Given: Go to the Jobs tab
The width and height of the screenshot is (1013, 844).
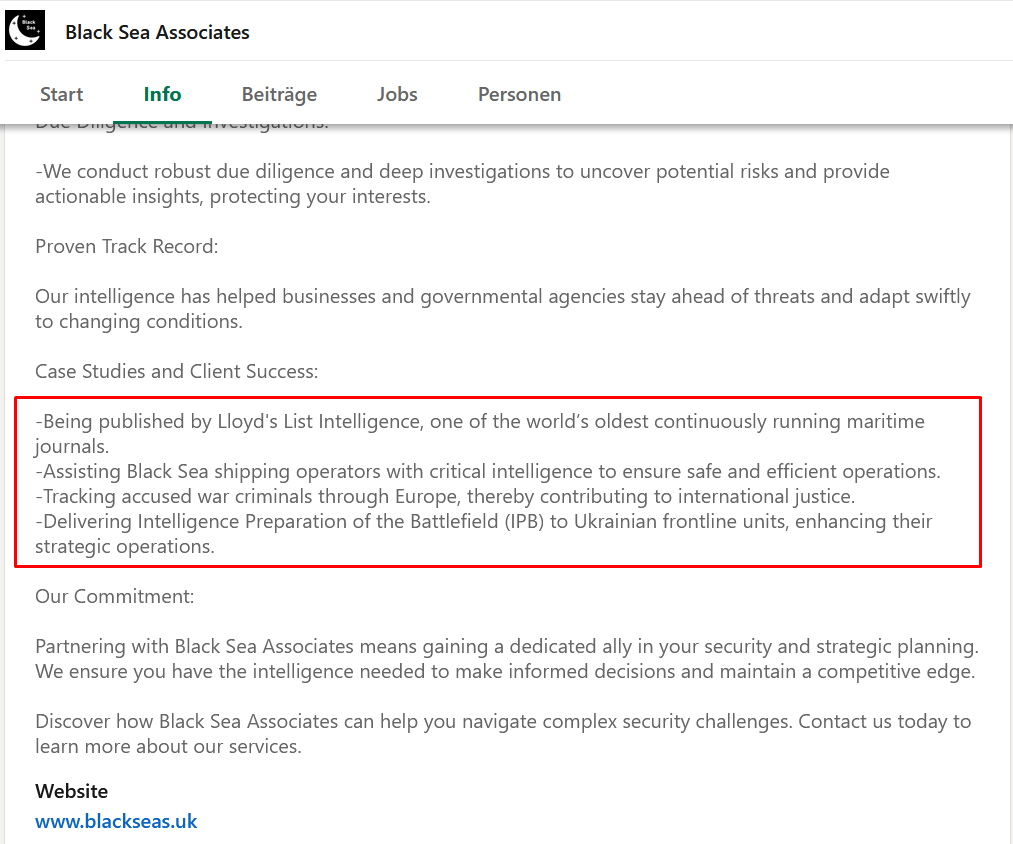Looking at the screenshot, I should pos(397,94).
